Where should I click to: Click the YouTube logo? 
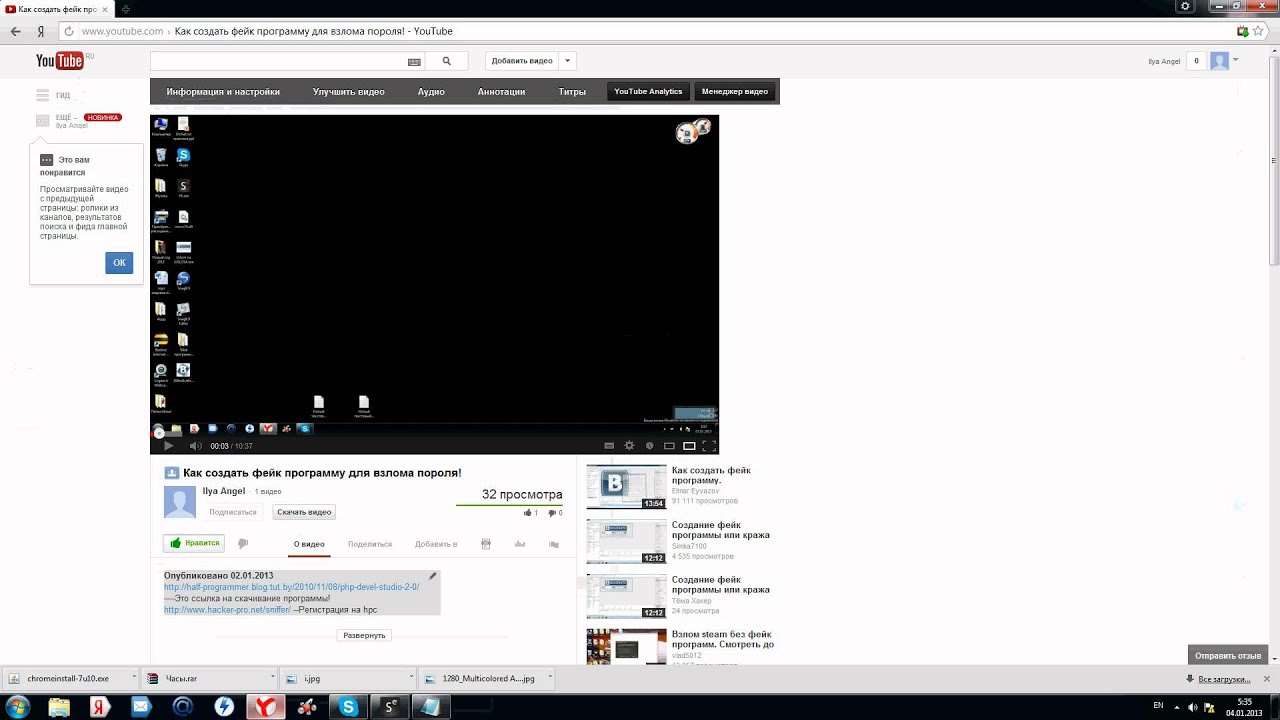[x=59, y=61]
